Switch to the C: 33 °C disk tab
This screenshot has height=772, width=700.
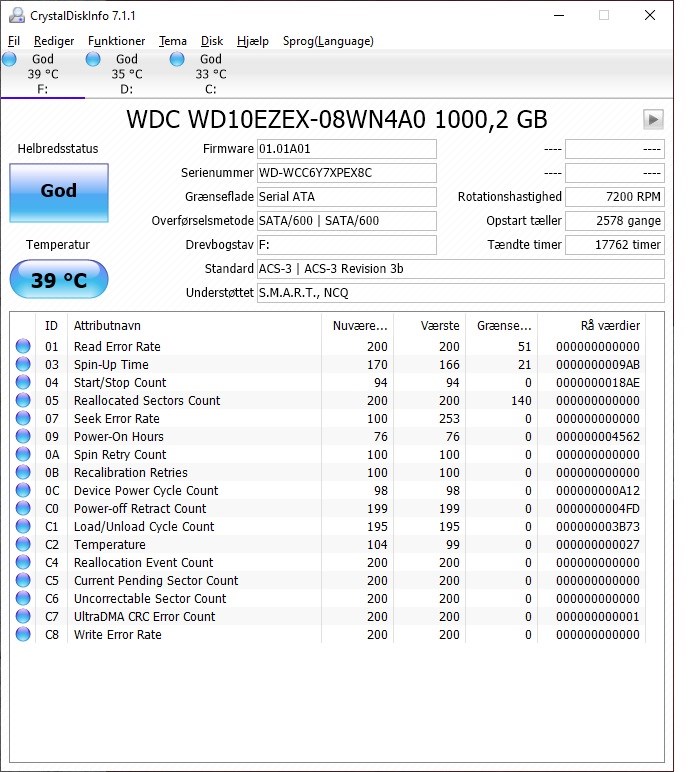click(211, 74)
